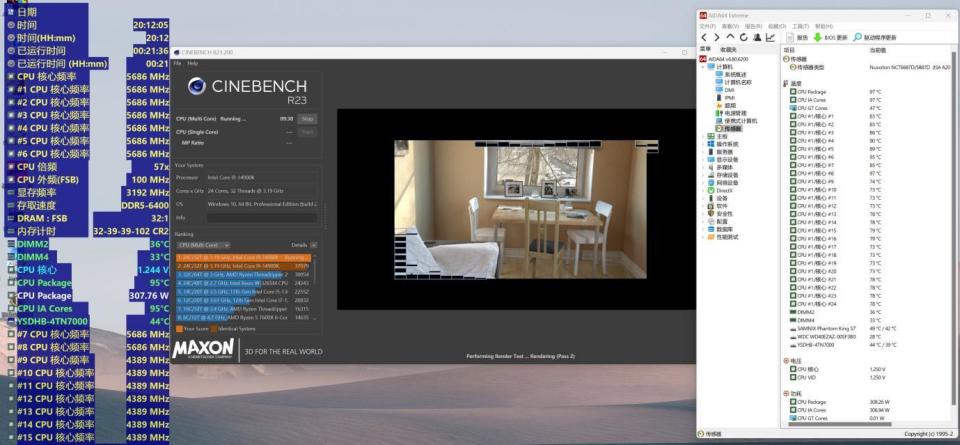Open the 工具(T) menu in AIDA64
This screenshot has height=445, width=960.
coord(800,26)
